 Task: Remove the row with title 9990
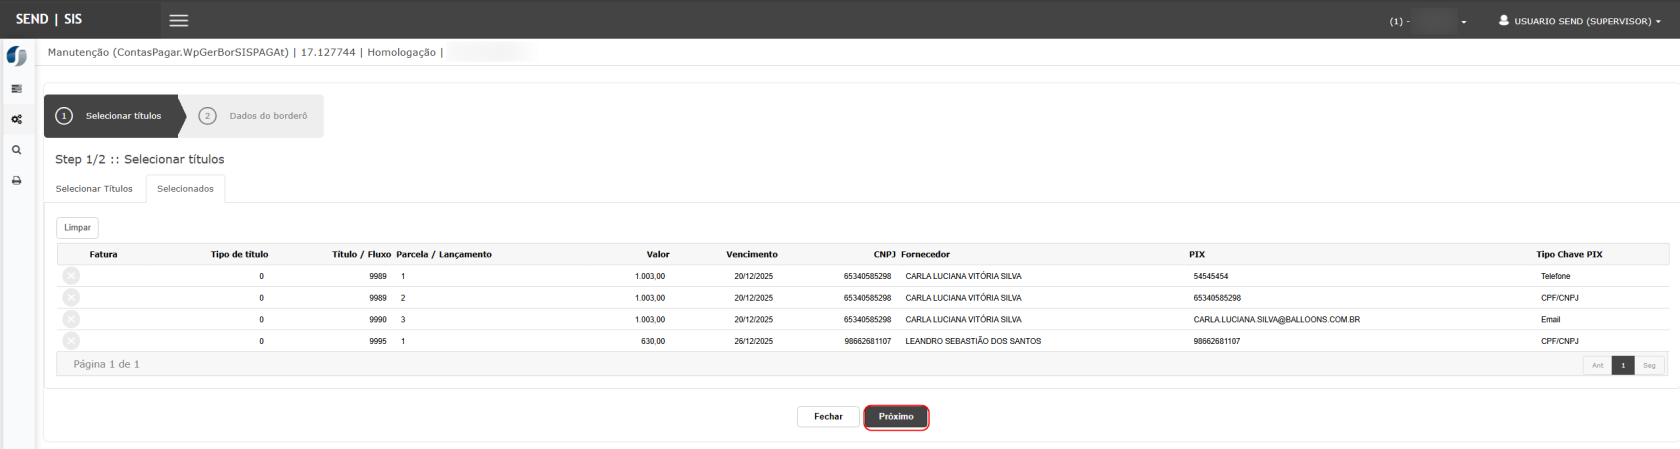click(x=71, y=319)
